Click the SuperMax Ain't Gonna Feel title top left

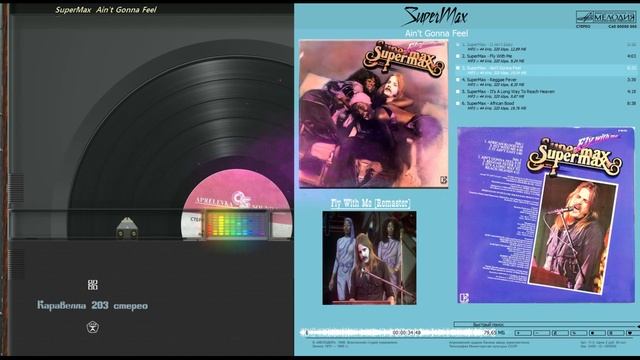106,10
